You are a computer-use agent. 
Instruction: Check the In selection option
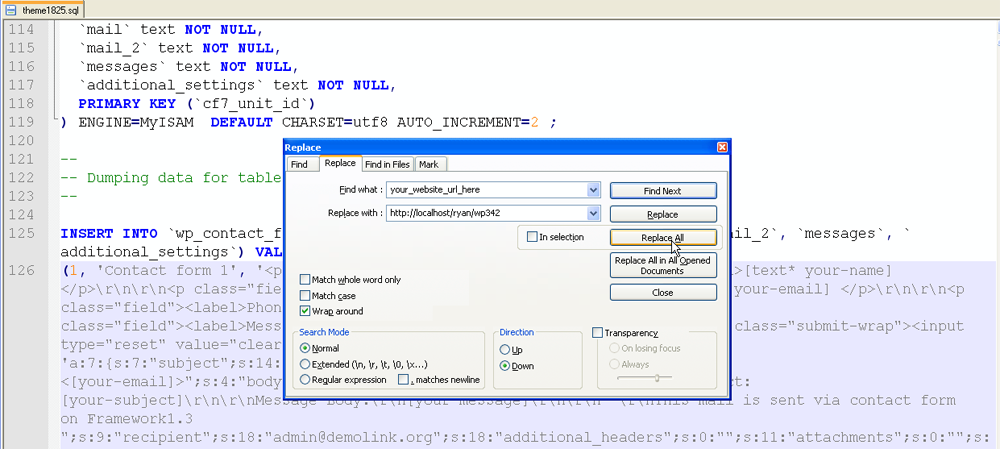pyautogui.click(x=532, y=237)
